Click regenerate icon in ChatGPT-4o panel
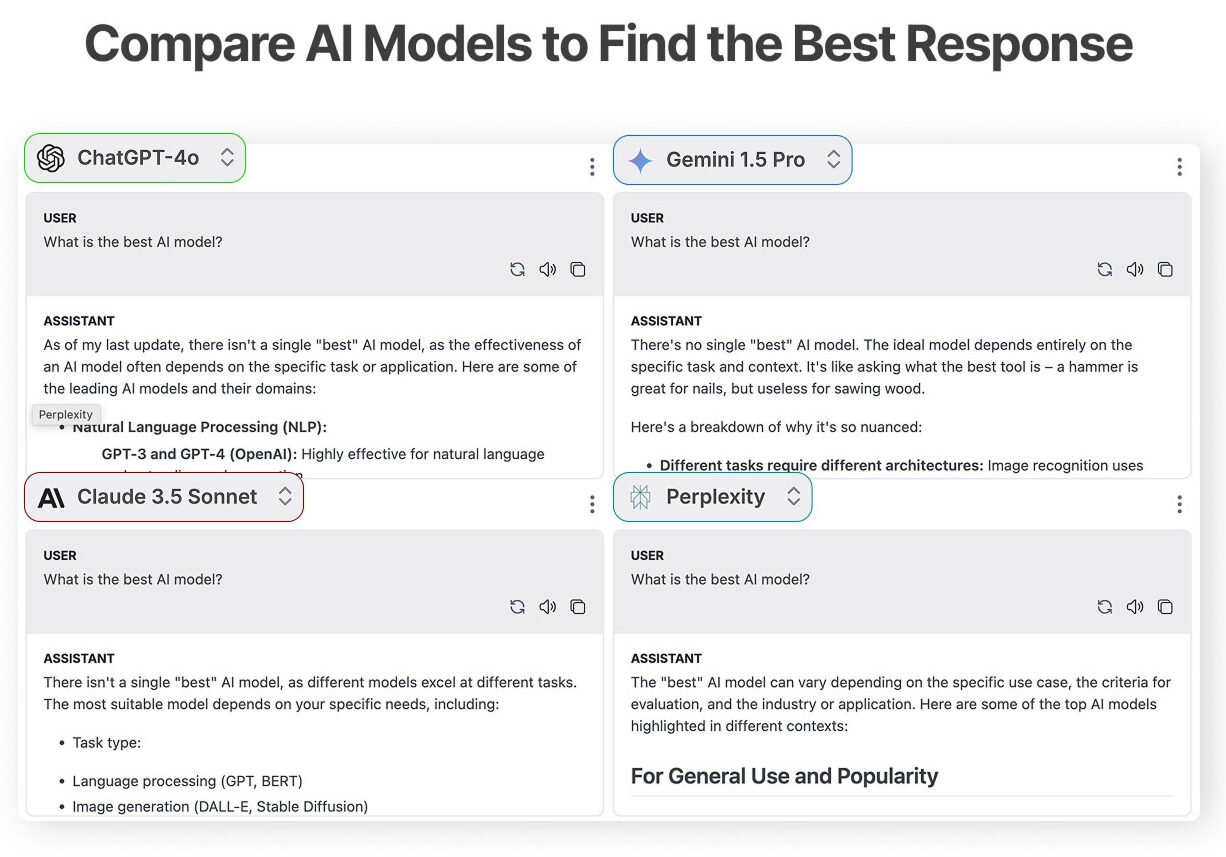Image resolution: width=1226 pixels, height=857 pixels. (x=517, y=269)
